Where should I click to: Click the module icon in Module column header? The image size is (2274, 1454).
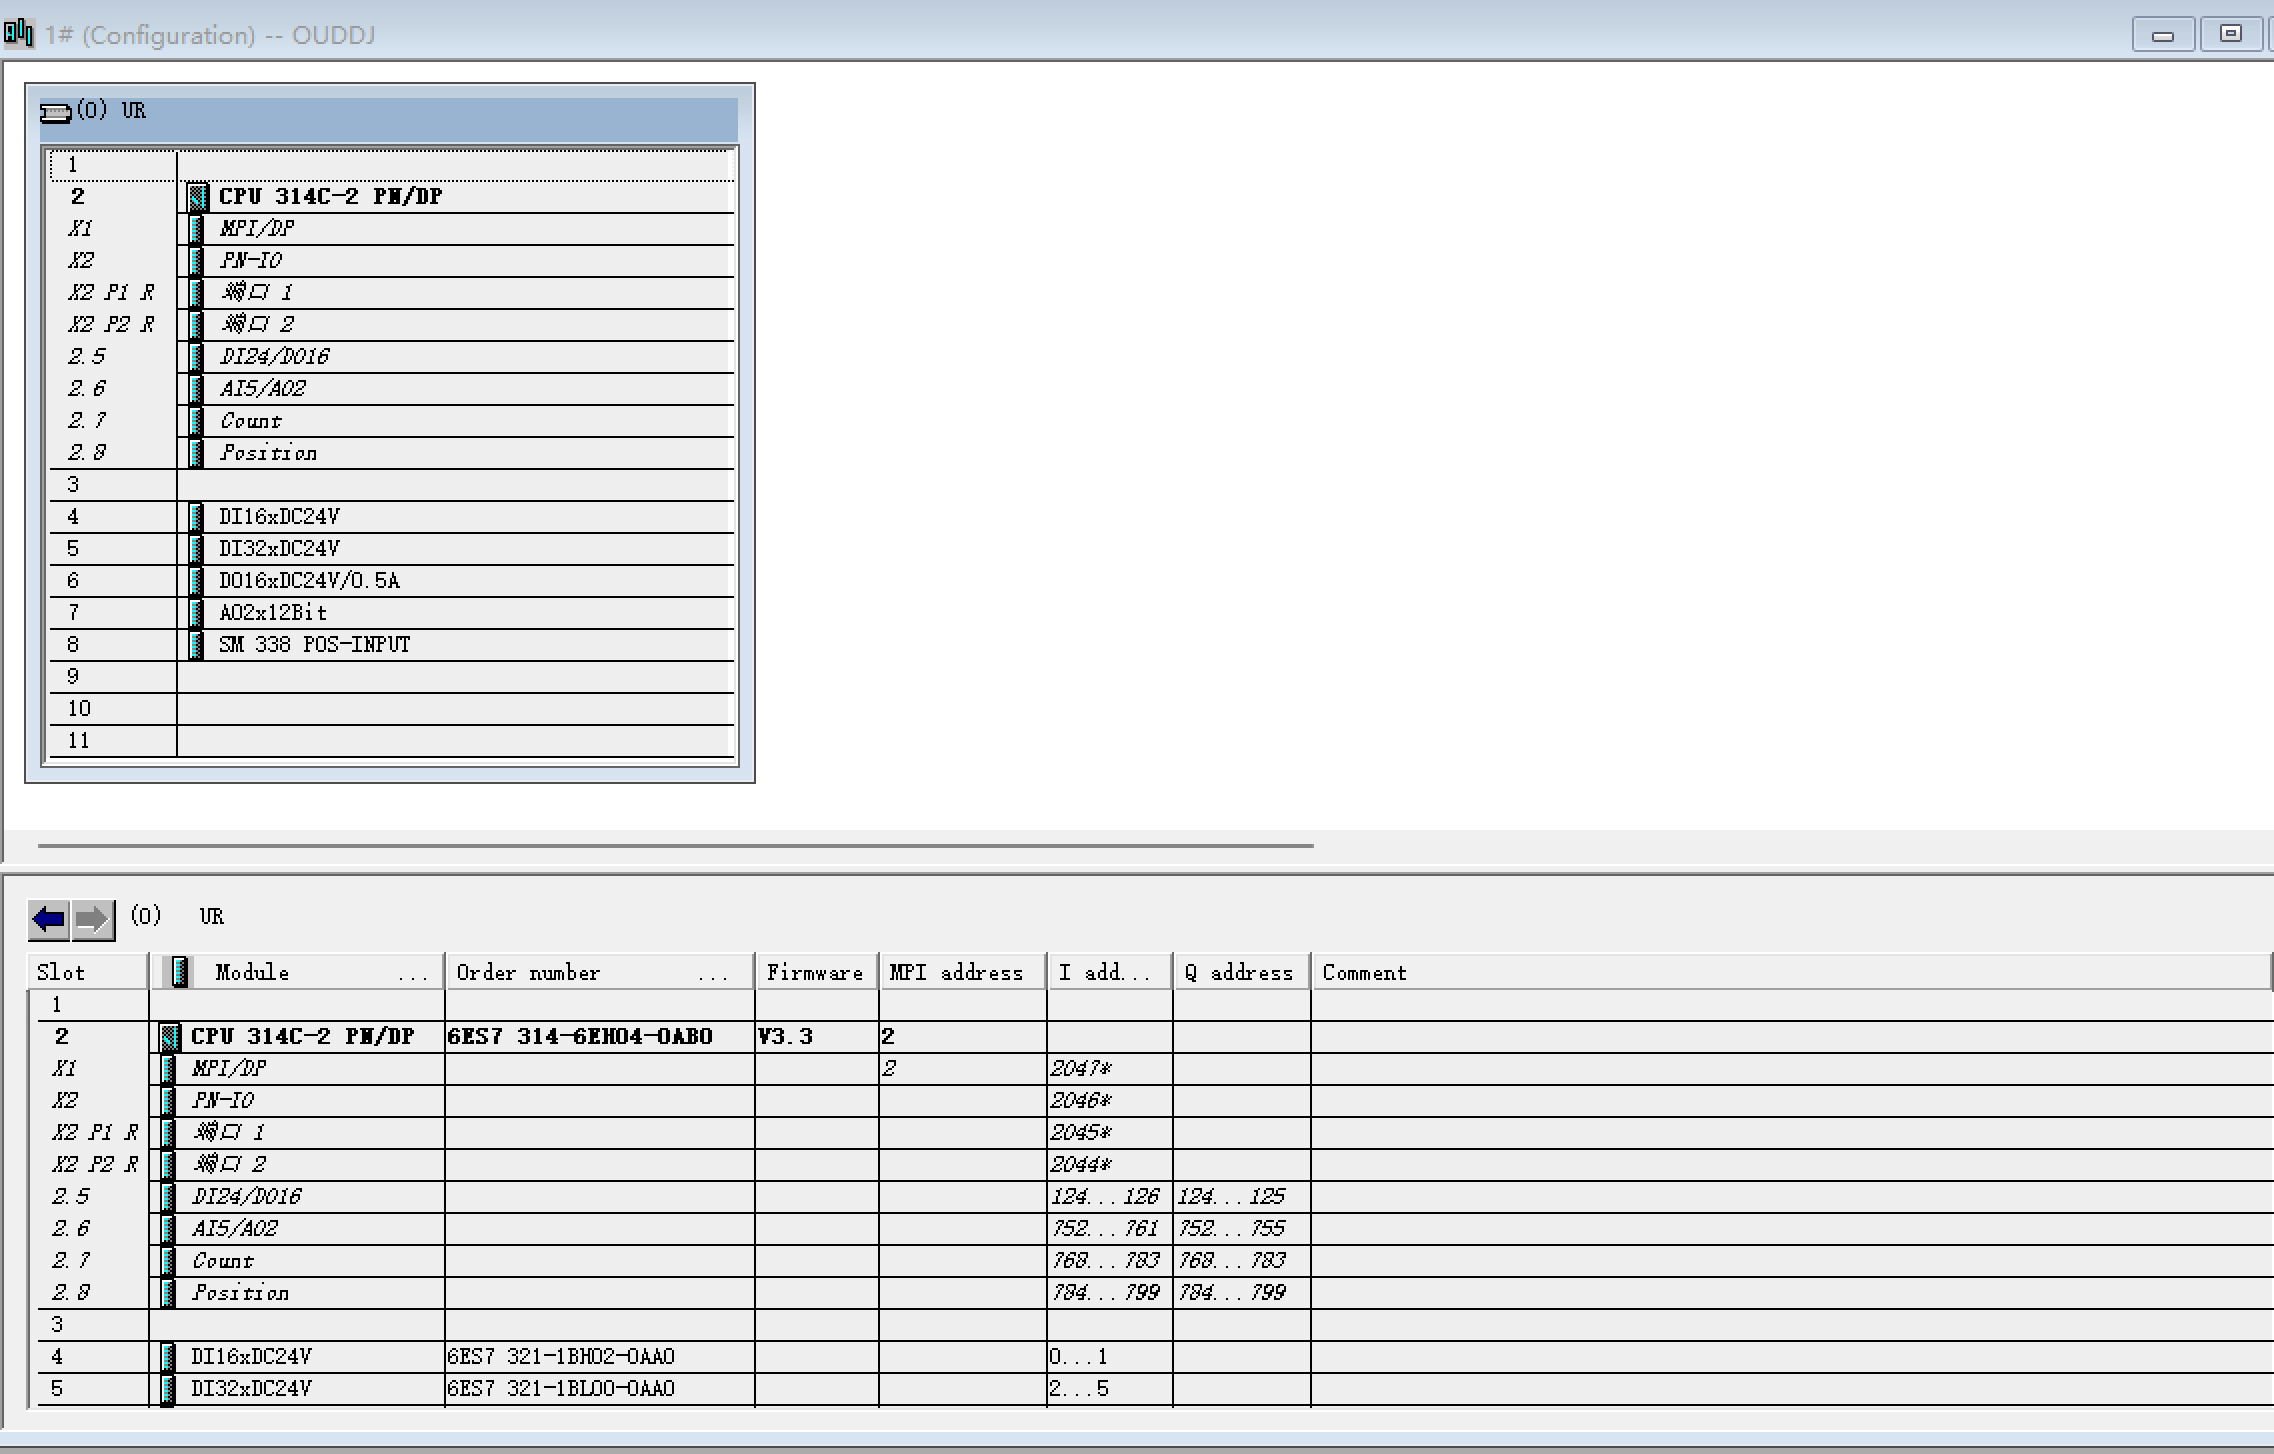[180, 972]
